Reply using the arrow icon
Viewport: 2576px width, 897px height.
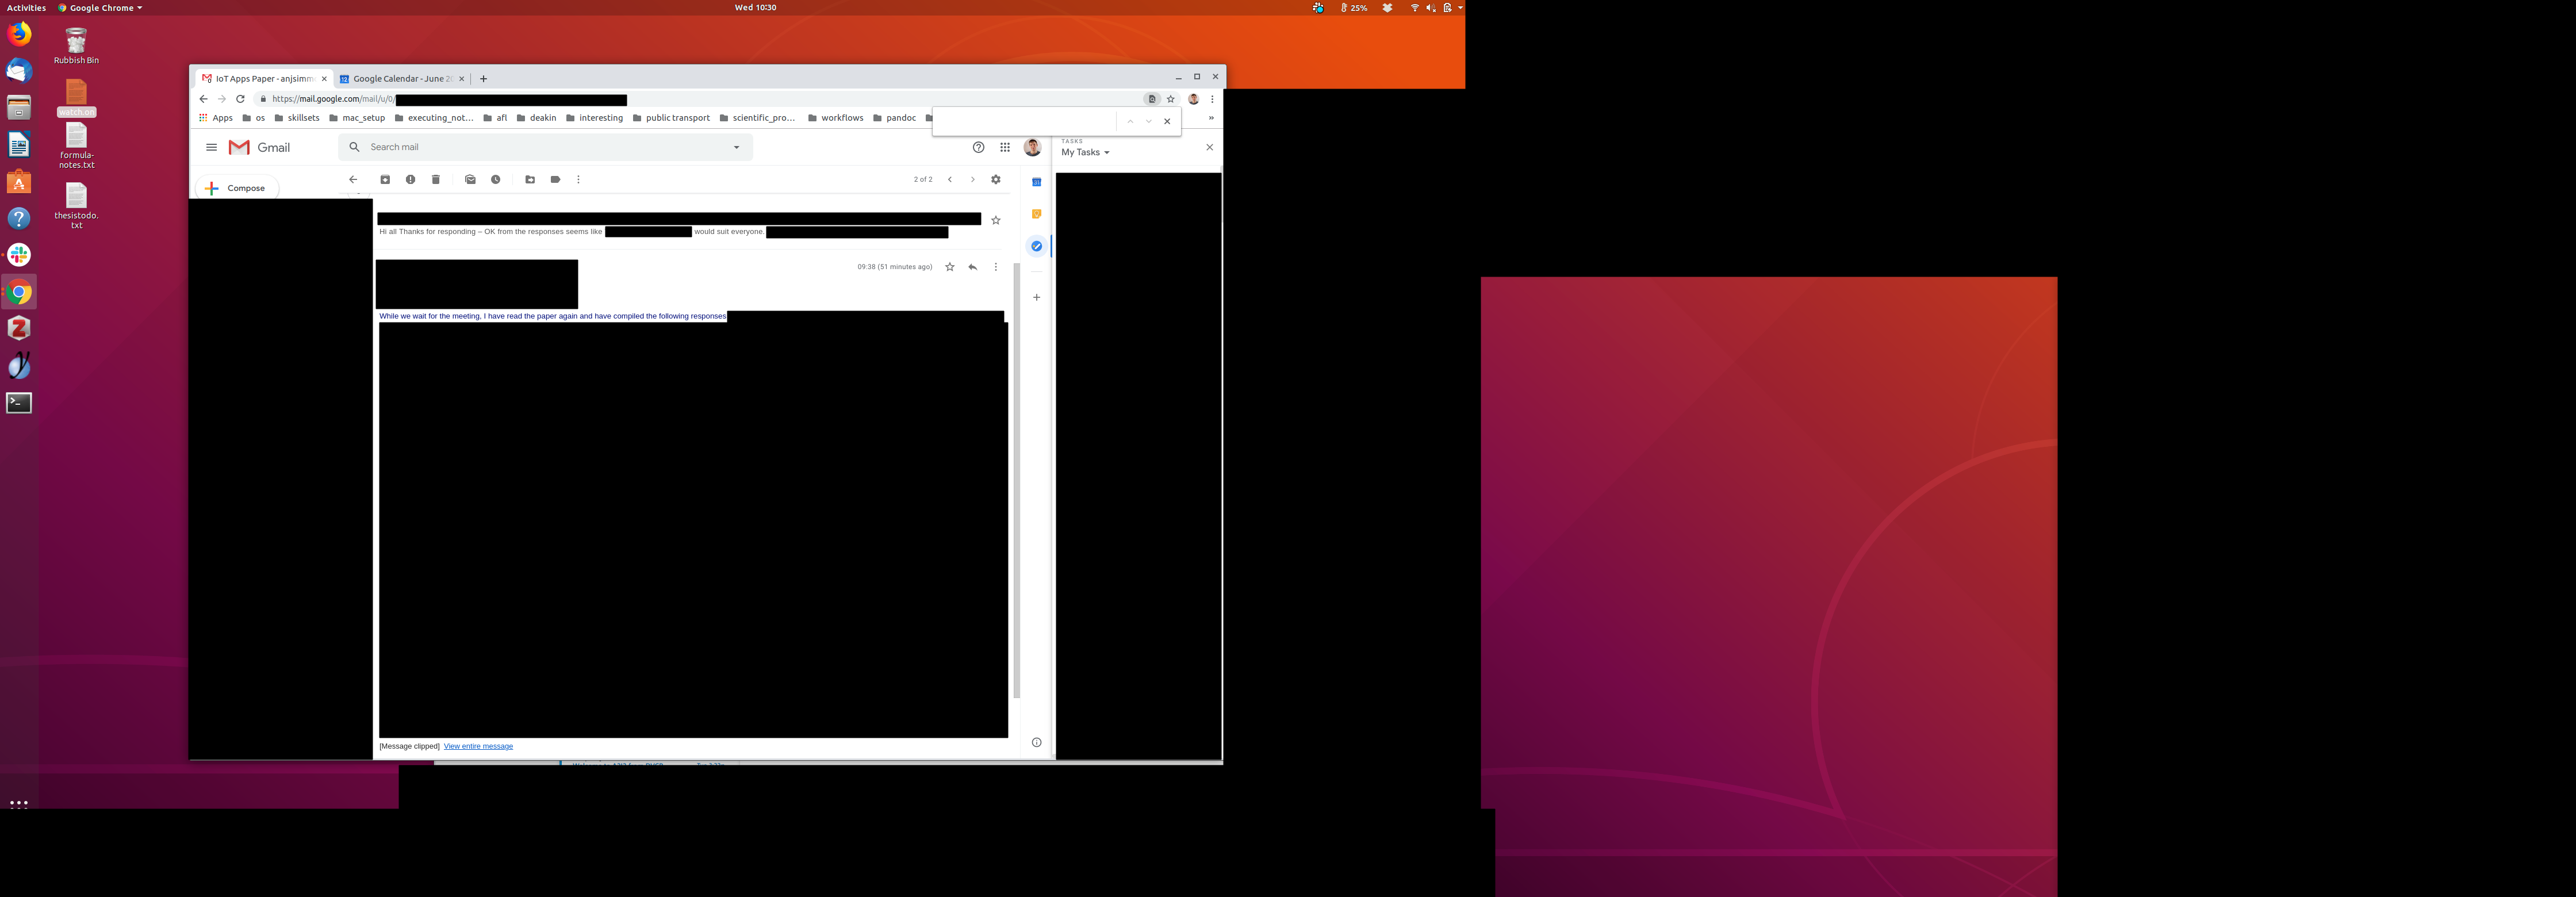(x=972, y=267)
